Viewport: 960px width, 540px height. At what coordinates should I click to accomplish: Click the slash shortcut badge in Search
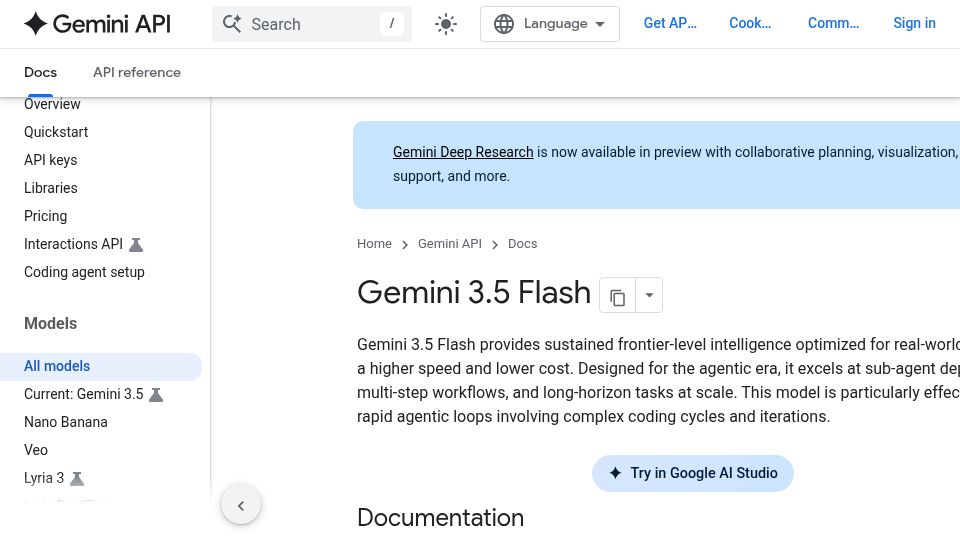[392, 24]
